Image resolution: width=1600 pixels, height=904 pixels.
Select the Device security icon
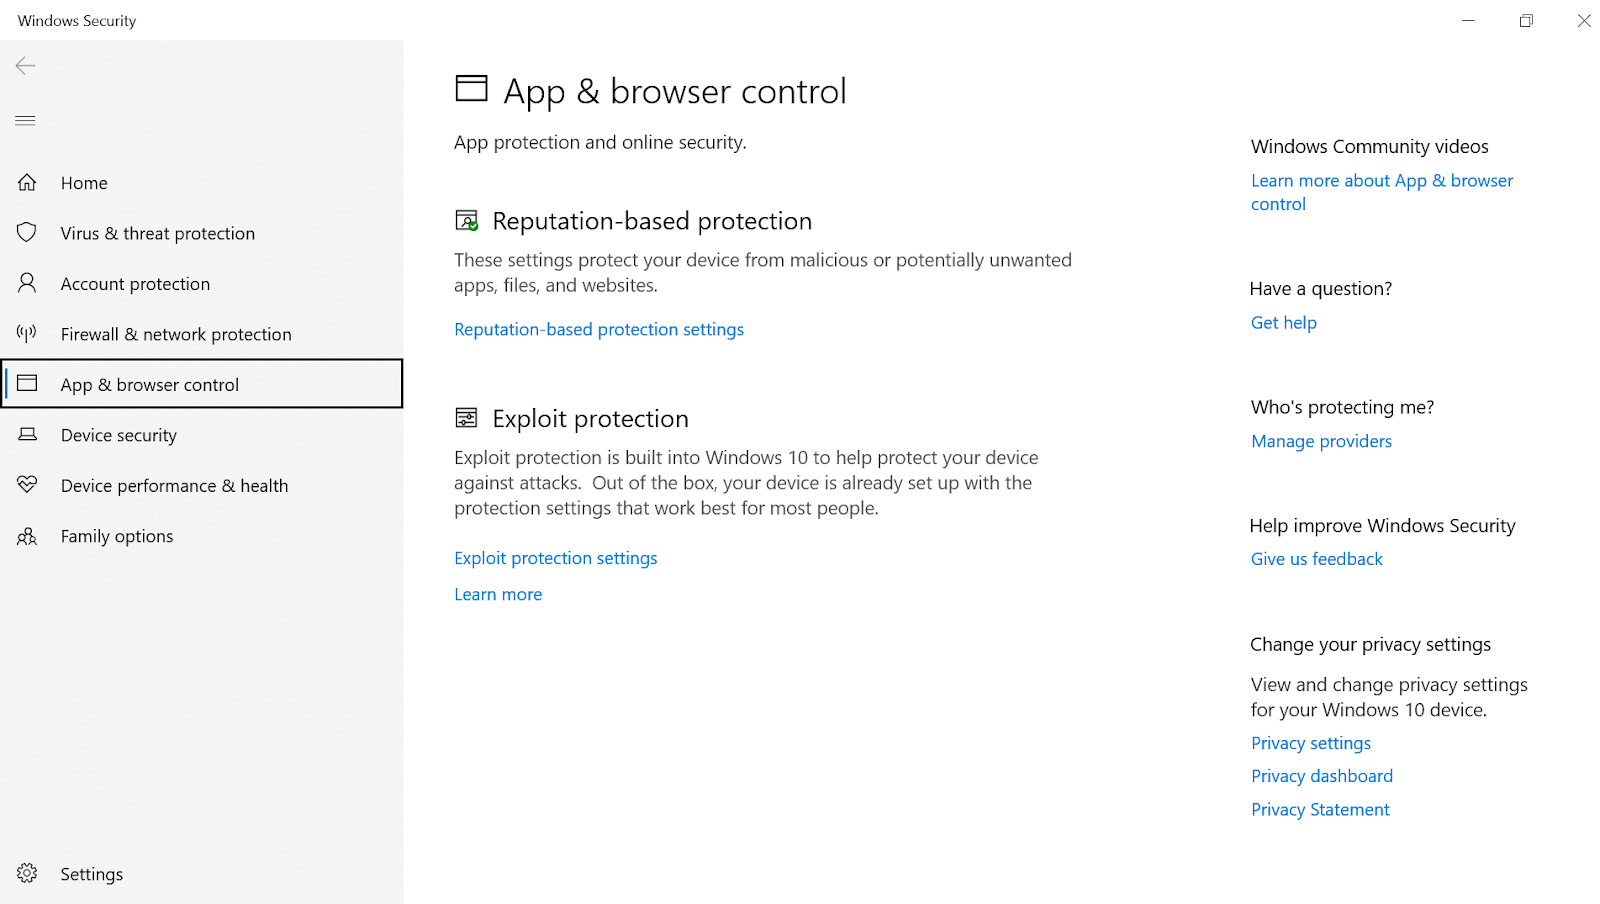click(x=27, y=434)
